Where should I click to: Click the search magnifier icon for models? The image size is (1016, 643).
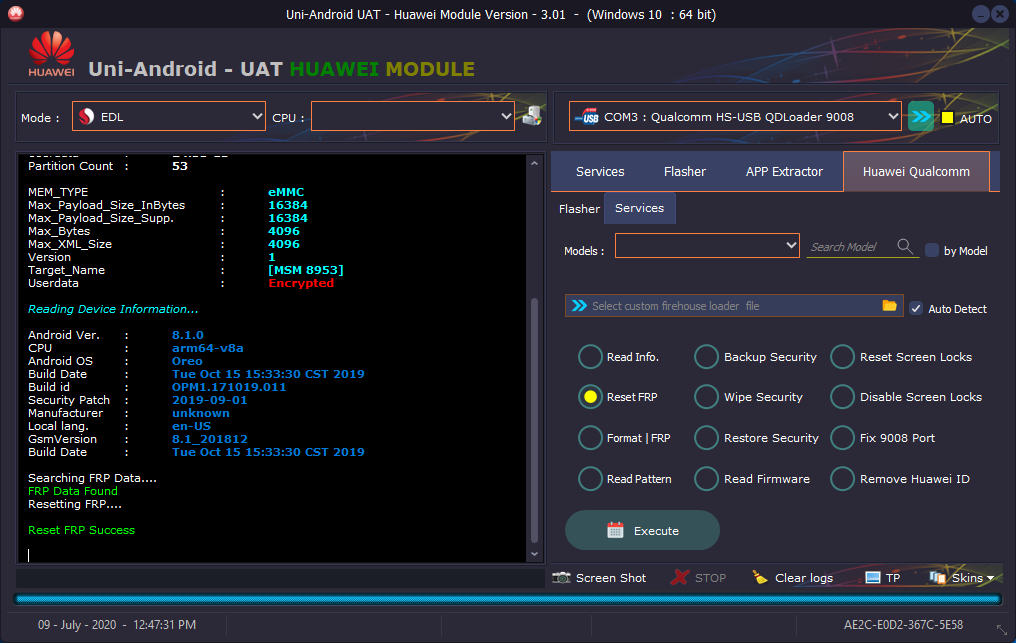(905, 246)
